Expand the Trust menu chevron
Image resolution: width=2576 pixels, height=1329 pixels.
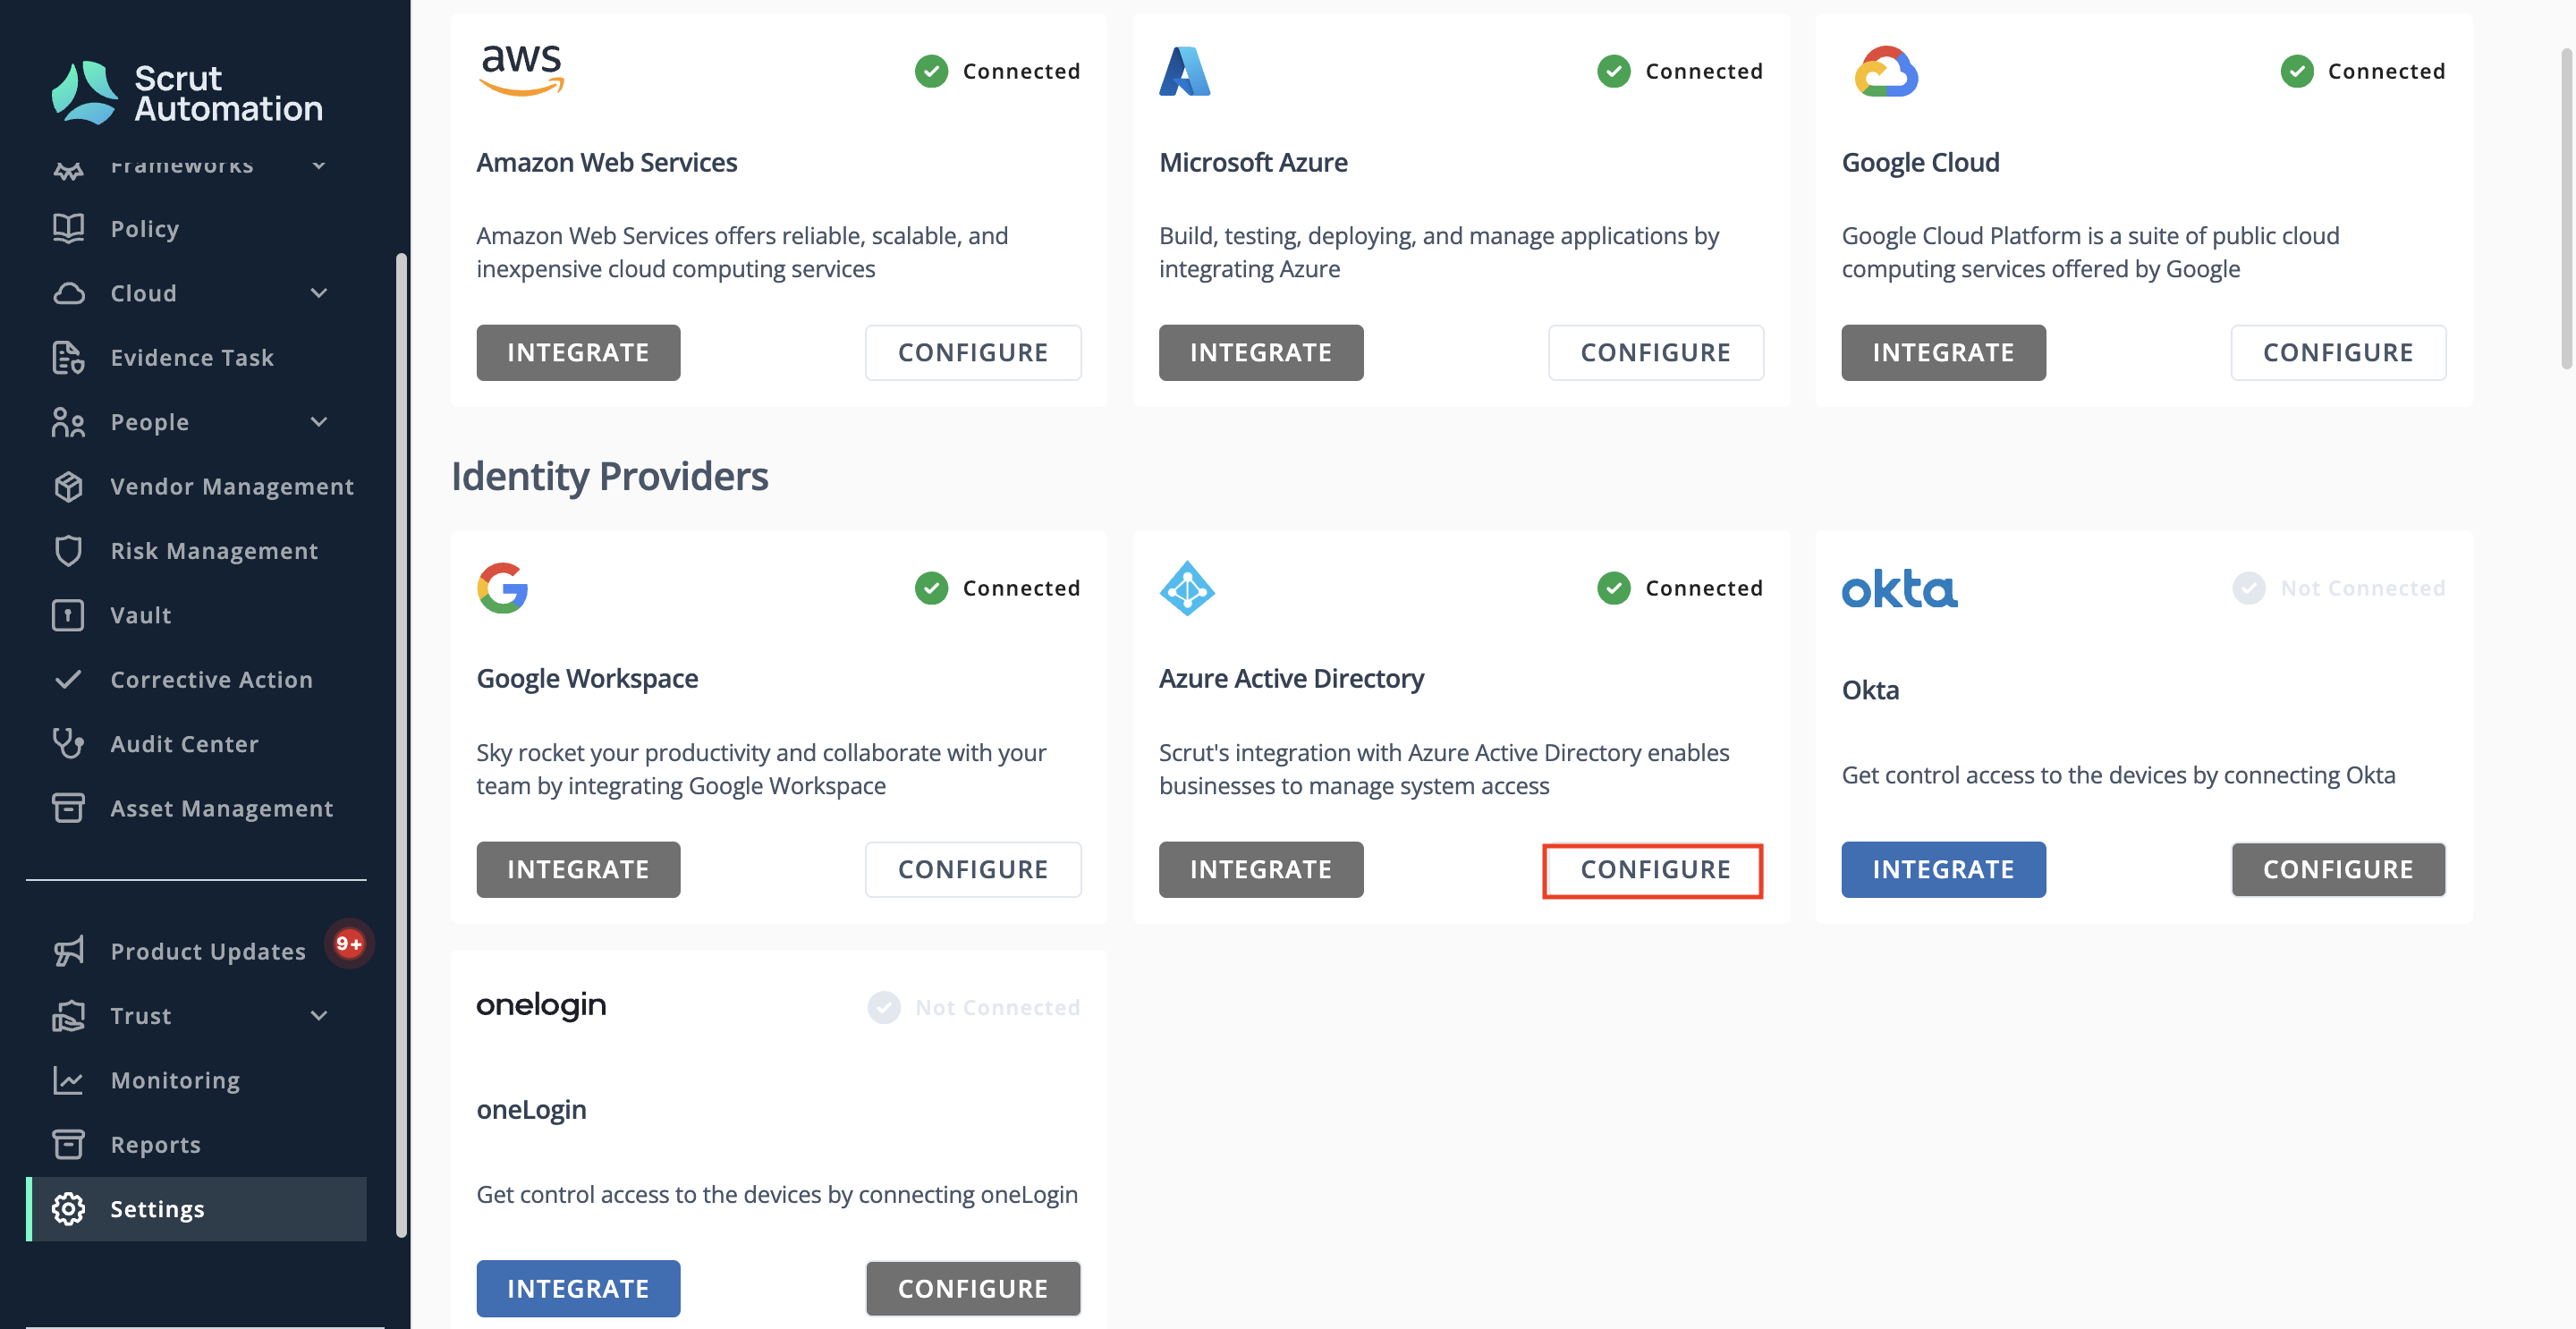pos(319,1015)
